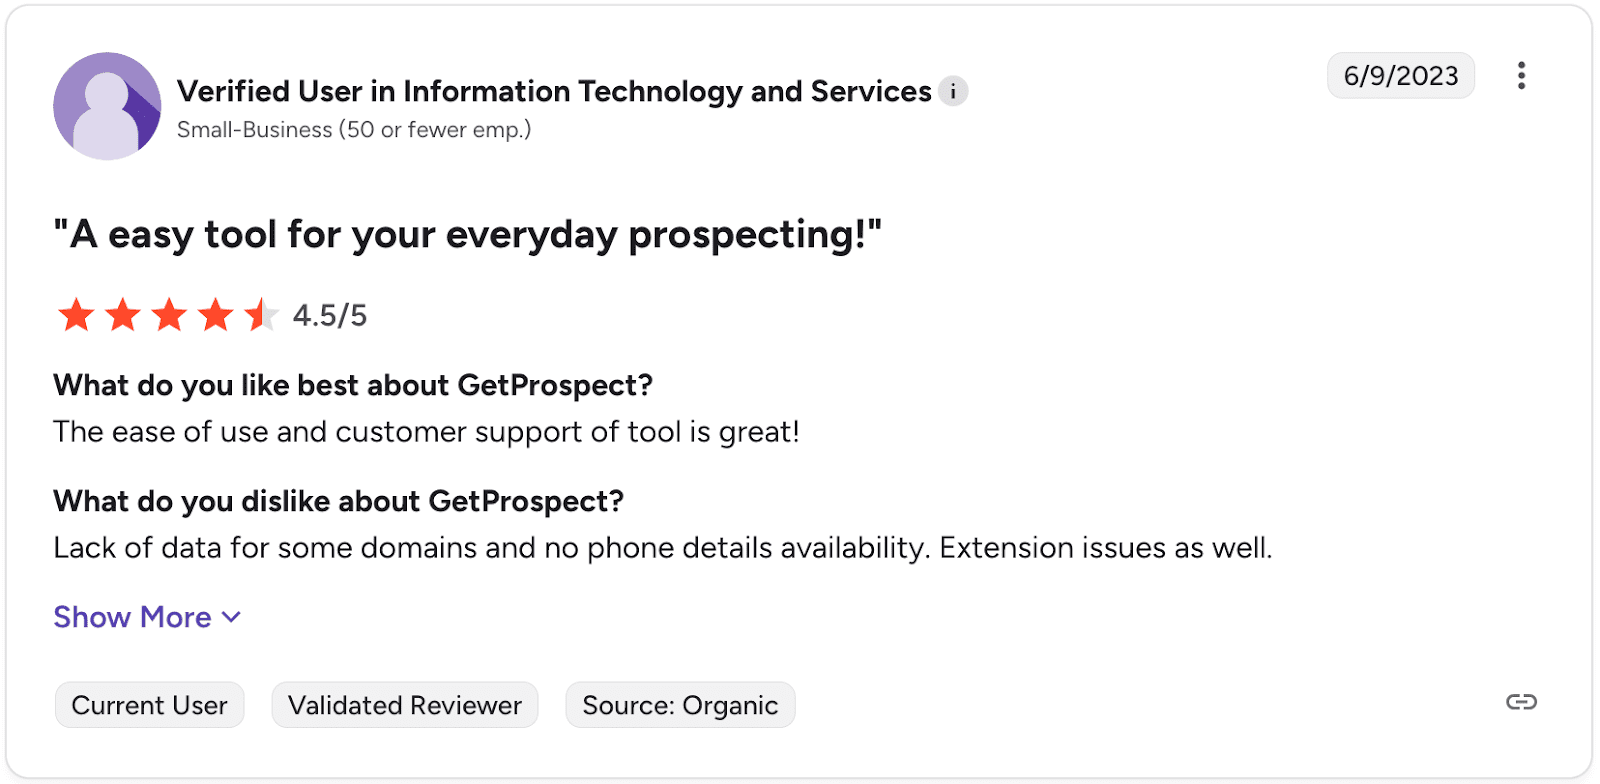Click the purple user avatar icon

tap(107, 106)
